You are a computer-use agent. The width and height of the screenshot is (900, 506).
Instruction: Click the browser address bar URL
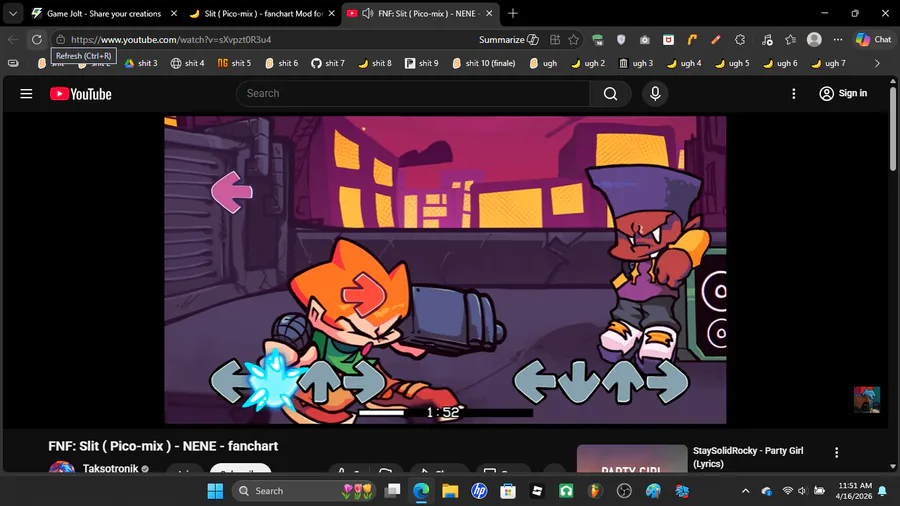[171, 40]
